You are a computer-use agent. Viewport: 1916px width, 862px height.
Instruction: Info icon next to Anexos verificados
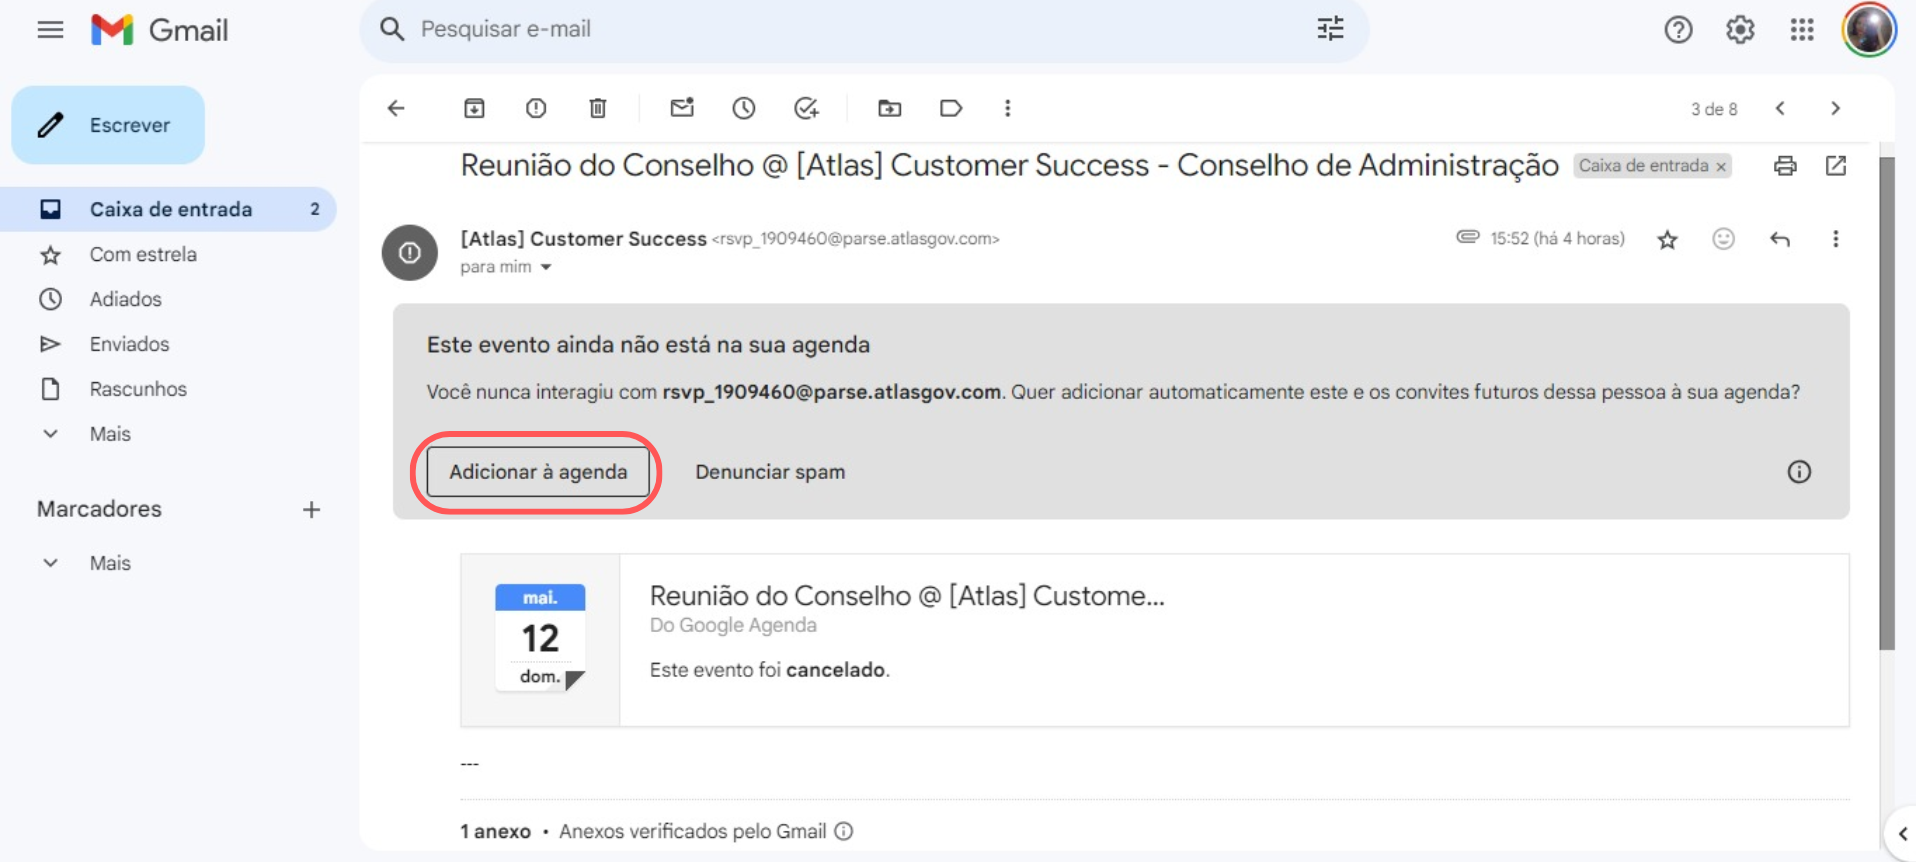(x=844, y=831)
